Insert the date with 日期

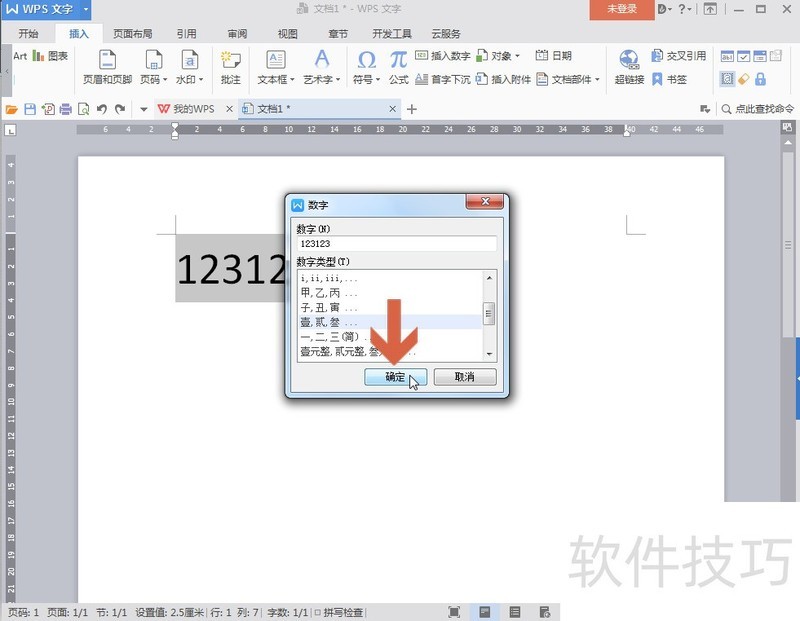tap(554, 56)
